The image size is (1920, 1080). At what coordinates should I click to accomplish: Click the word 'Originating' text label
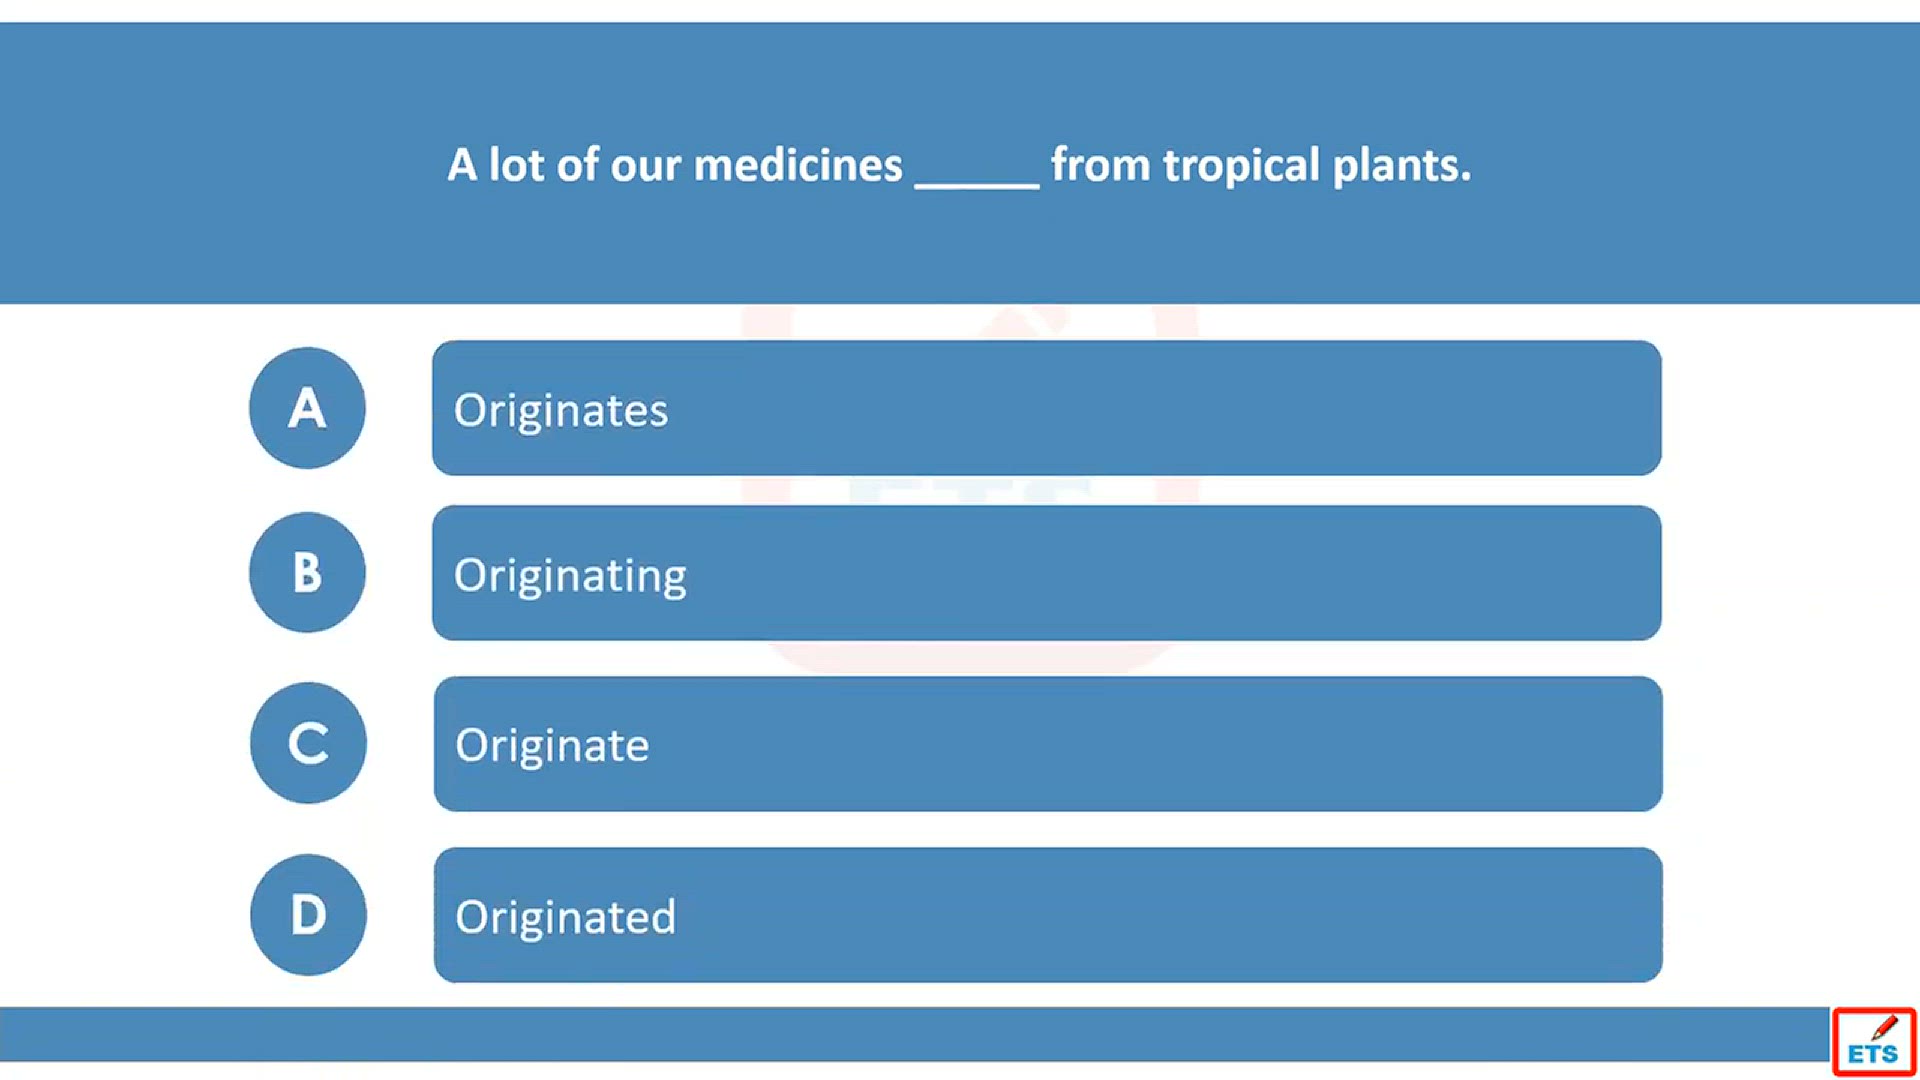click(570, 577)
